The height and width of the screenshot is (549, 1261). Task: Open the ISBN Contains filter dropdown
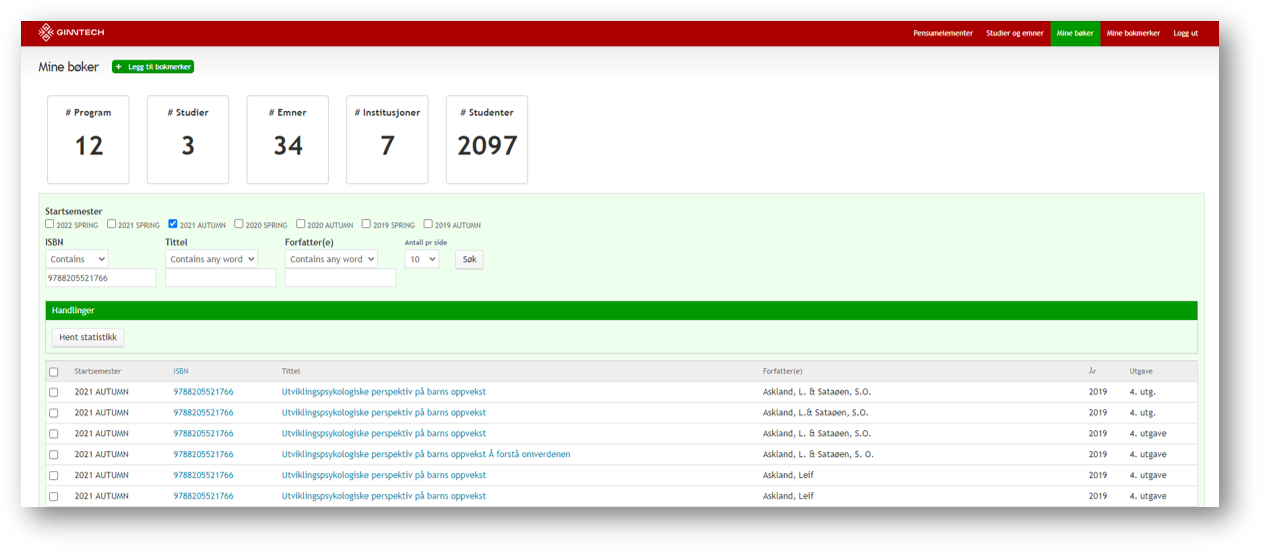(77, 259)
